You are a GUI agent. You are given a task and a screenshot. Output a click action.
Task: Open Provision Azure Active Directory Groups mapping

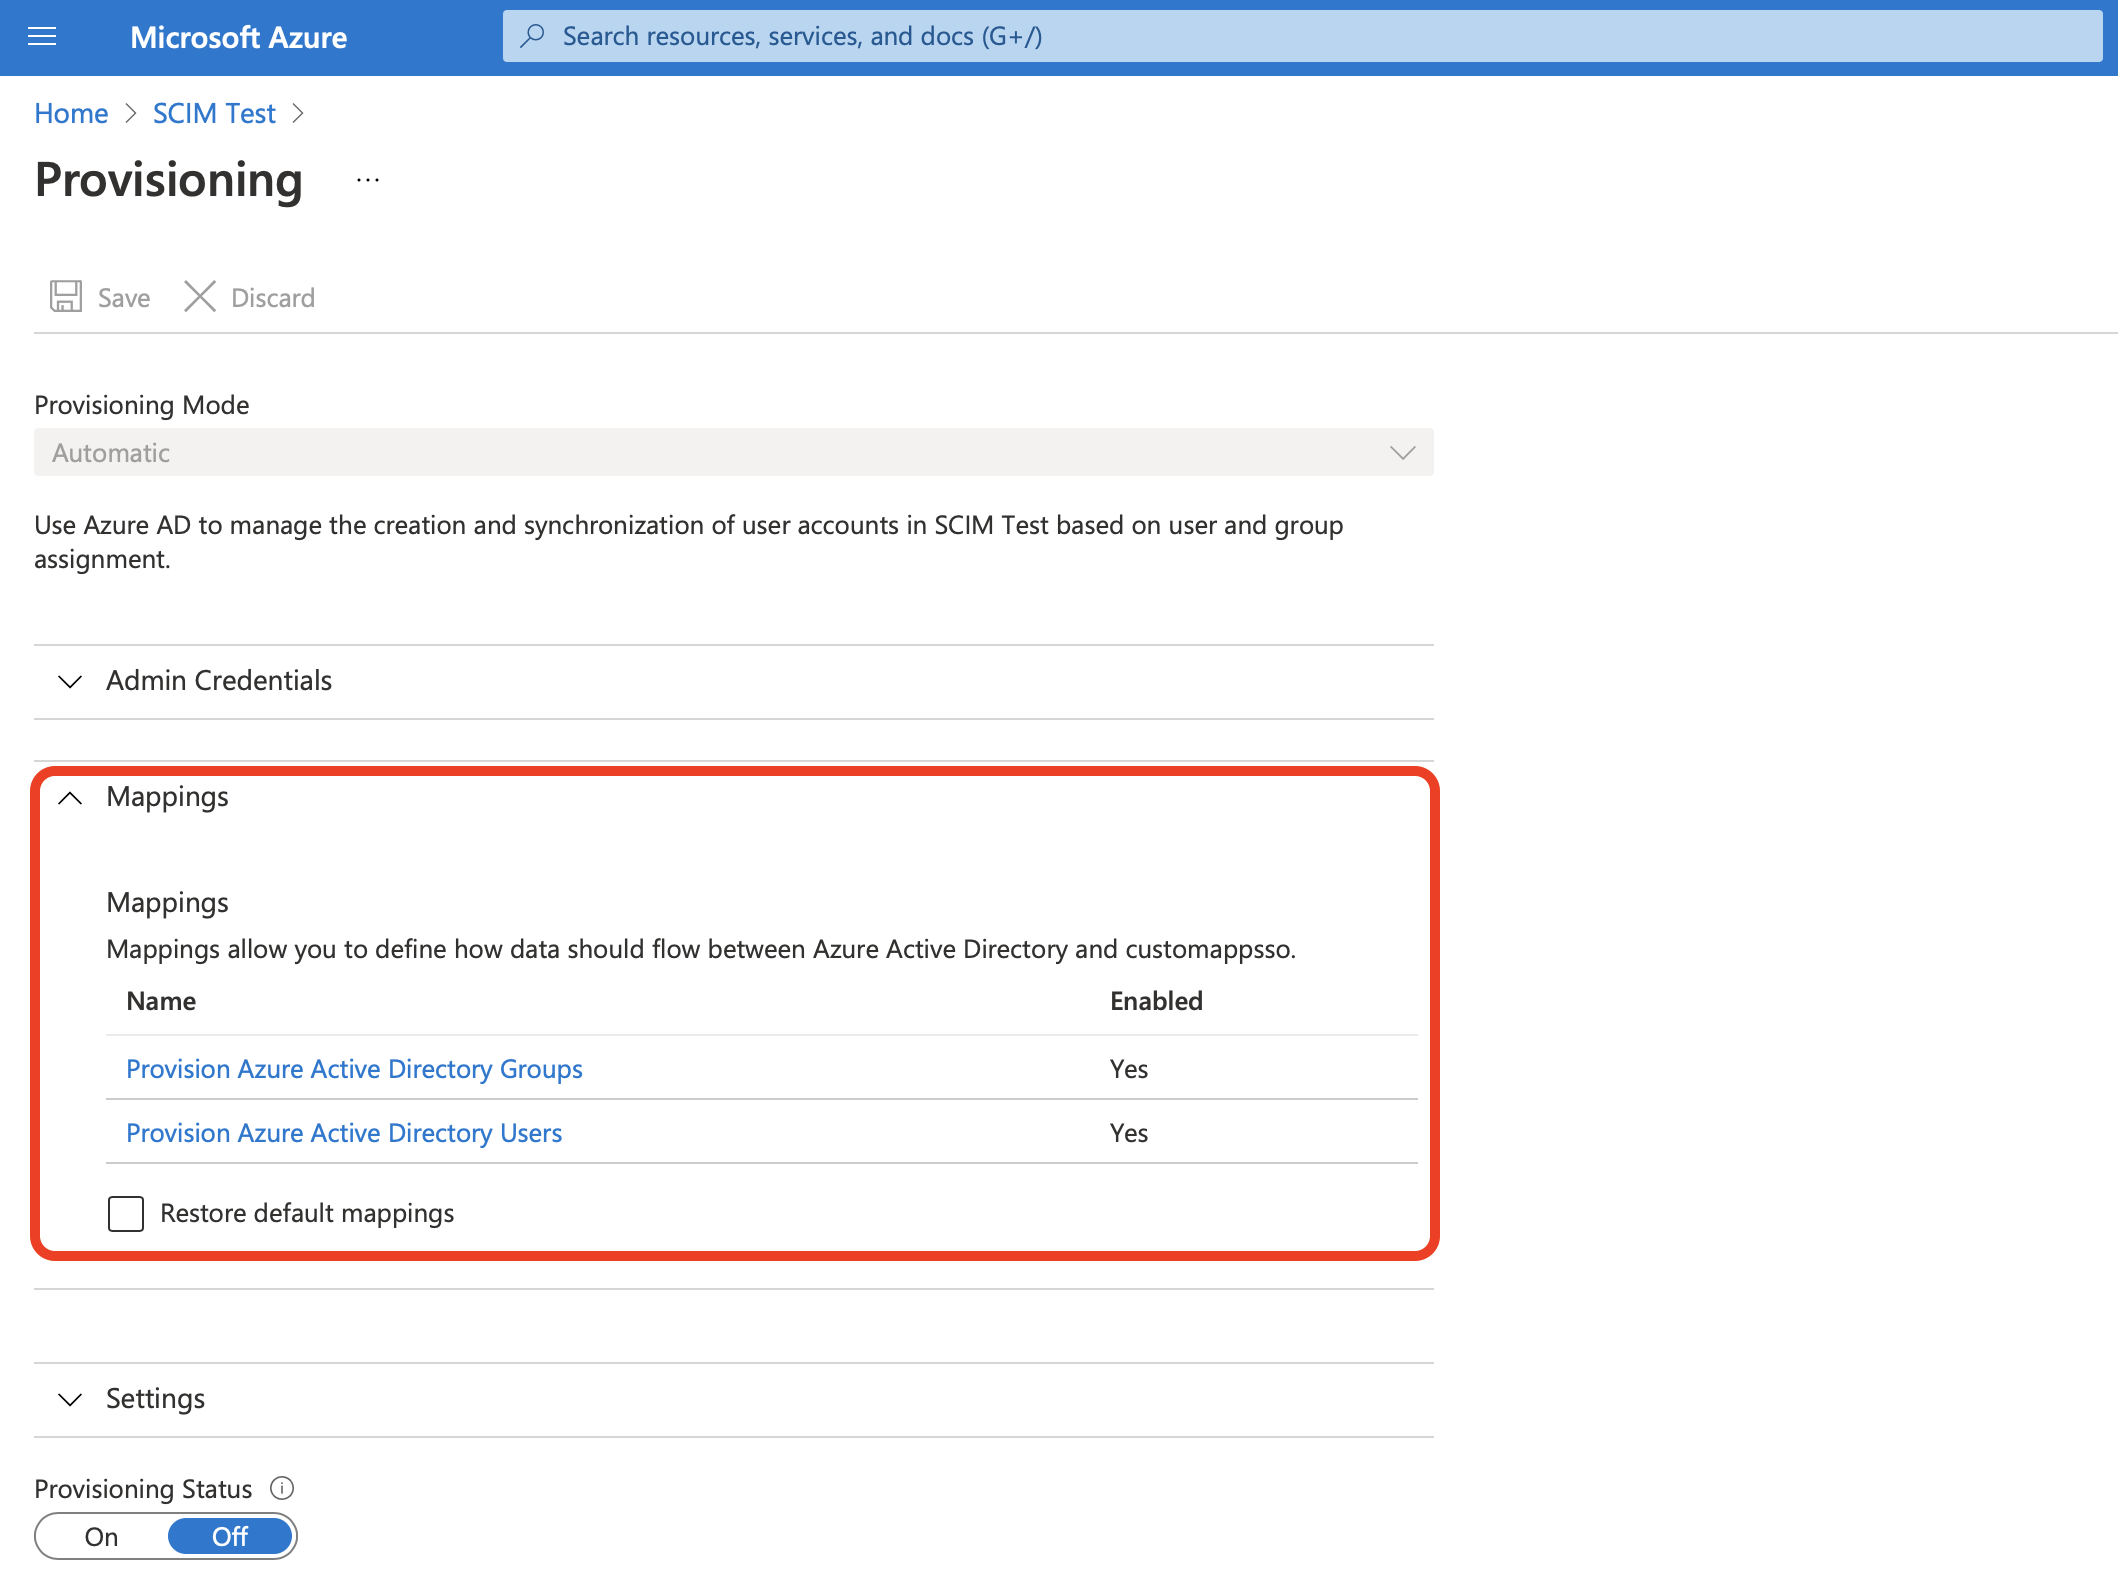point(354,1069)
